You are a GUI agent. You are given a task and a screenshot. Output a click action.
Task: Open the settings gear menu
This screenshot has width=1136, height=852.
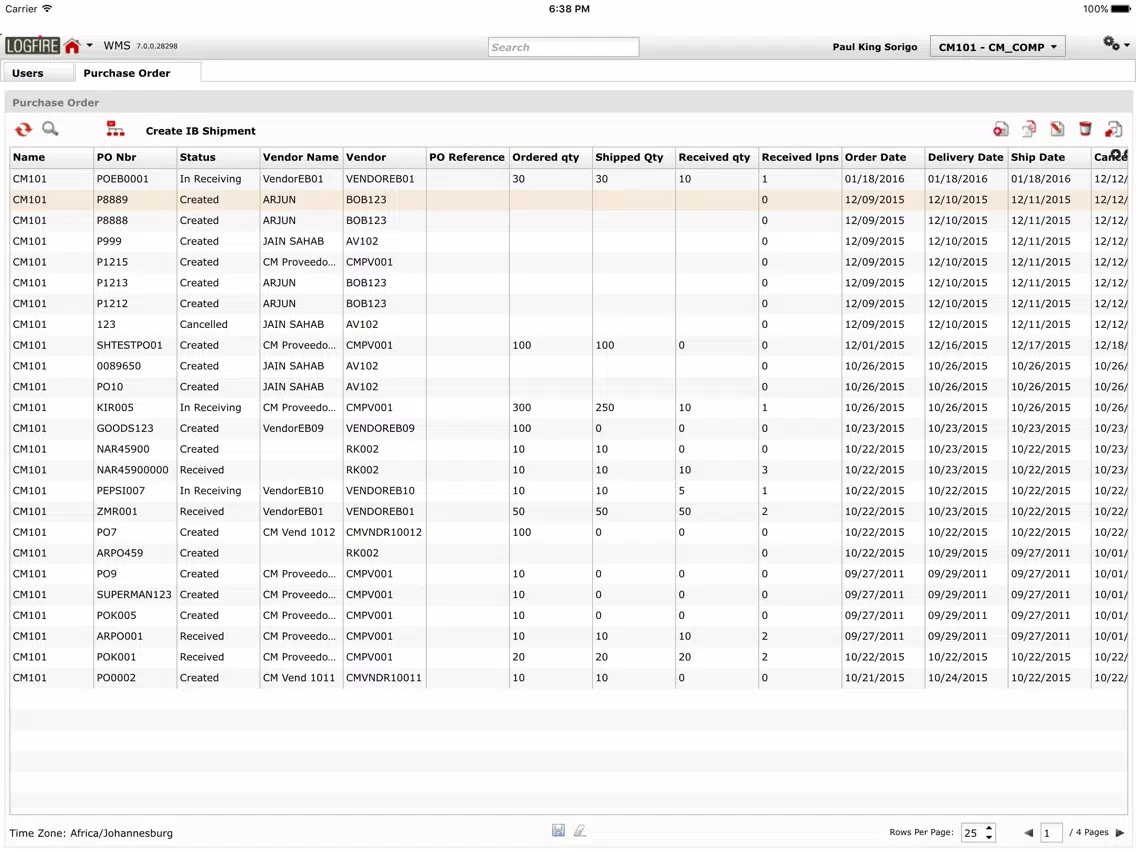pyautogui.click(x=1115, y=44)
